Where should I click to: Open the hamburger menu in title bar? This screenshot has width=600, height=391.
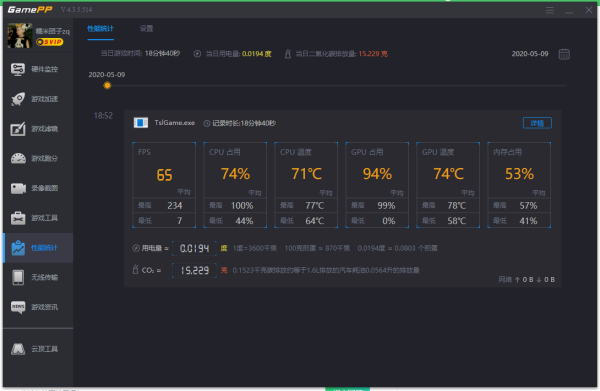tap(550, 10)
